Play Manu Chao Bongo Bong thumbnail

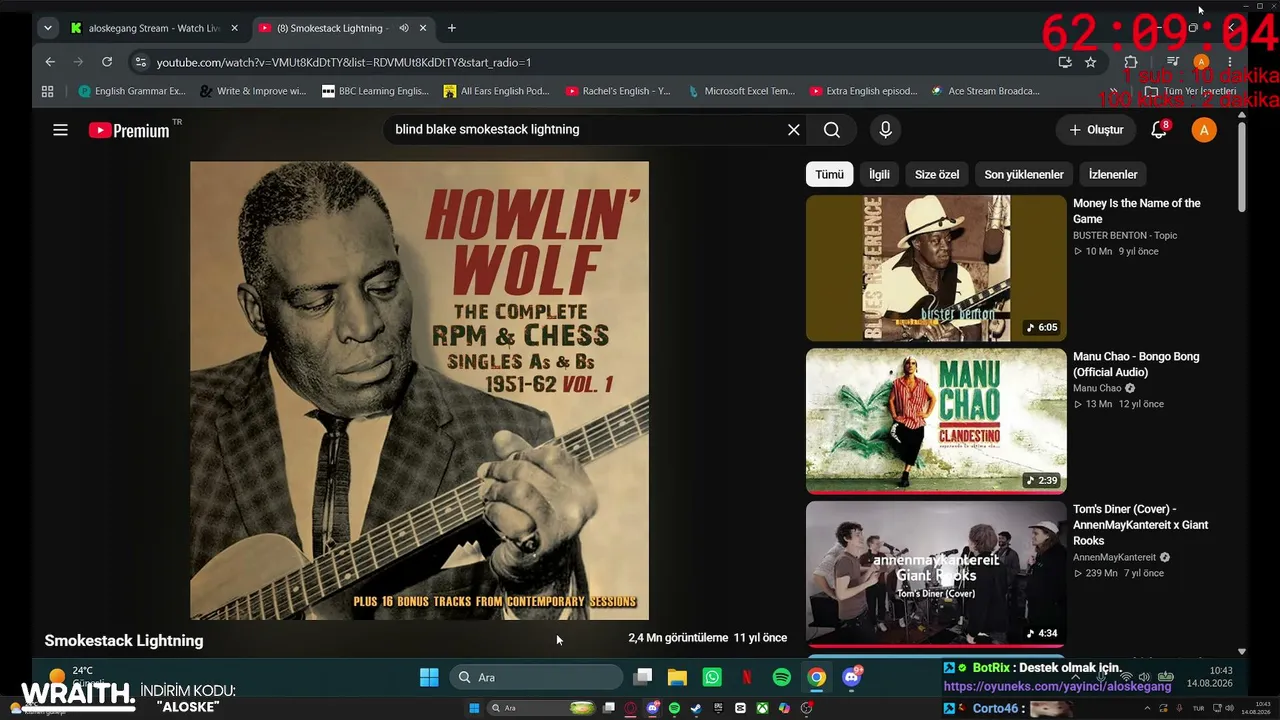[936, 421]
